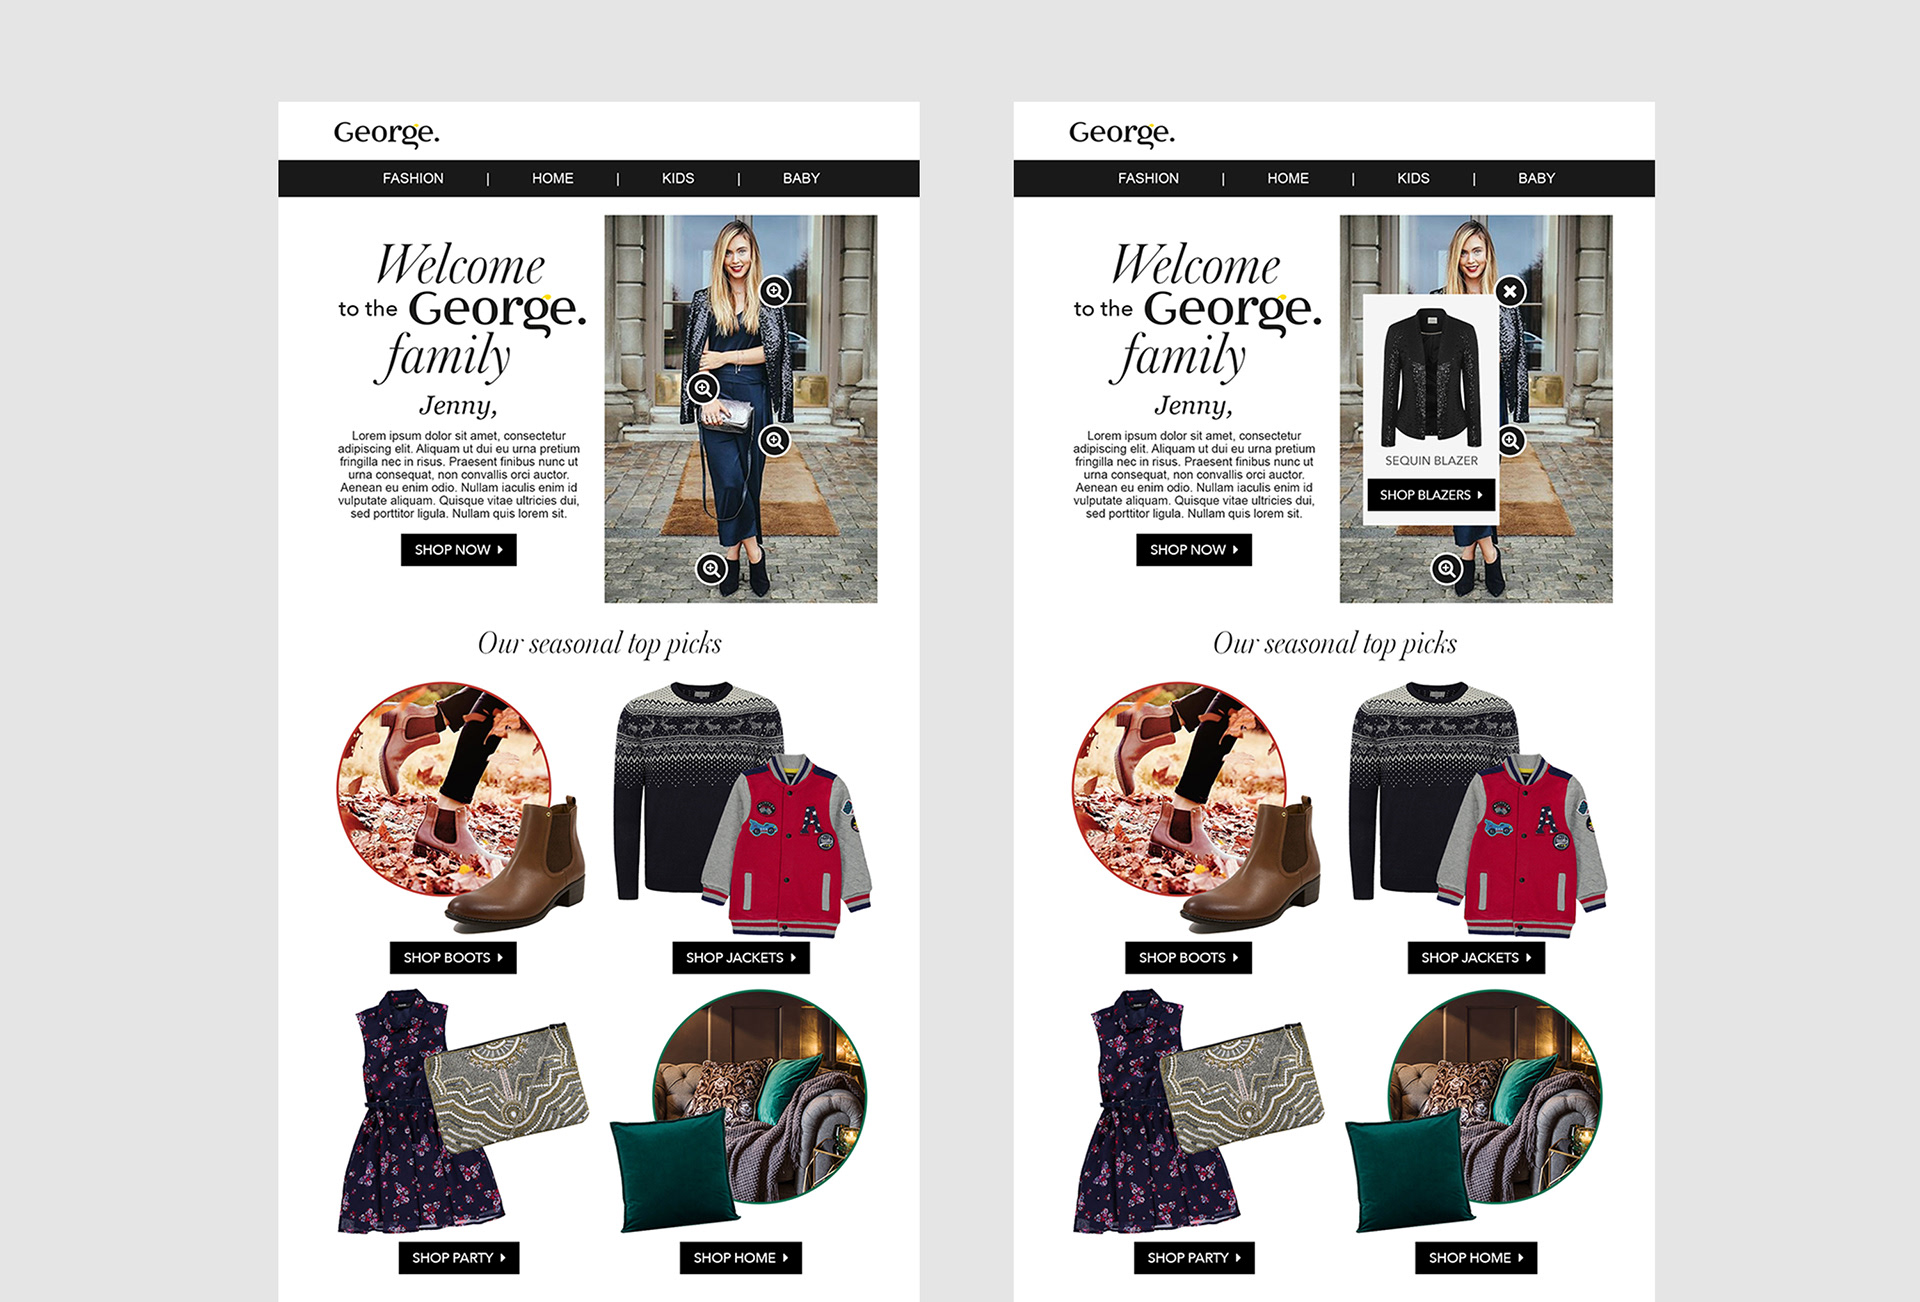Open KIDS in left email navigation

click(678, 178)
